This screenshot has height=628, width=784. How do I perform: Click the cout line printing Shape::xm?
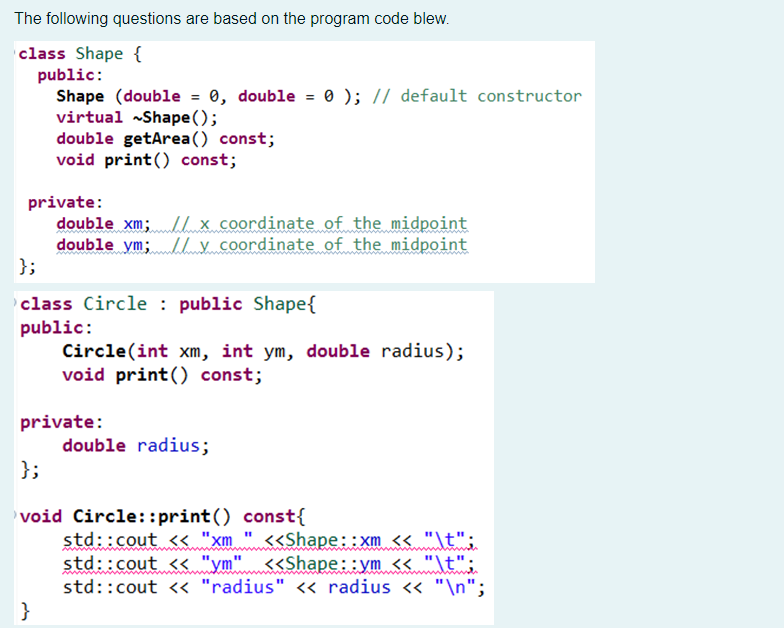coord(269,540)
